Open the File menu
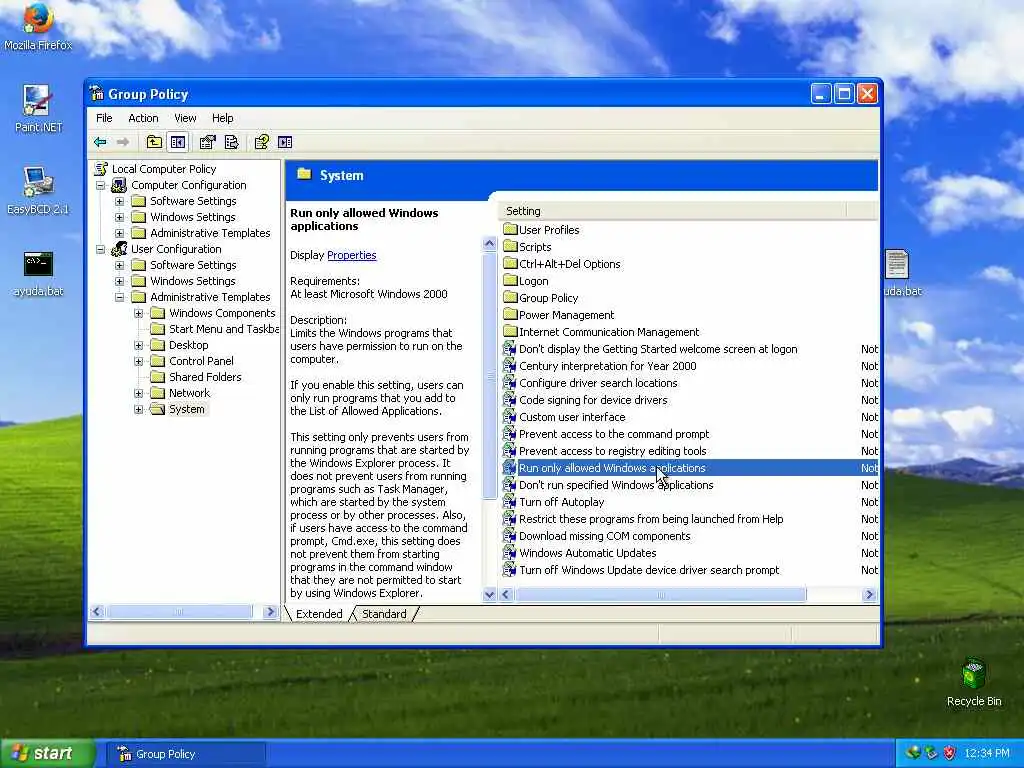Screen dimensions: 1024x768 pyautogui.click(x=104, y=118)
